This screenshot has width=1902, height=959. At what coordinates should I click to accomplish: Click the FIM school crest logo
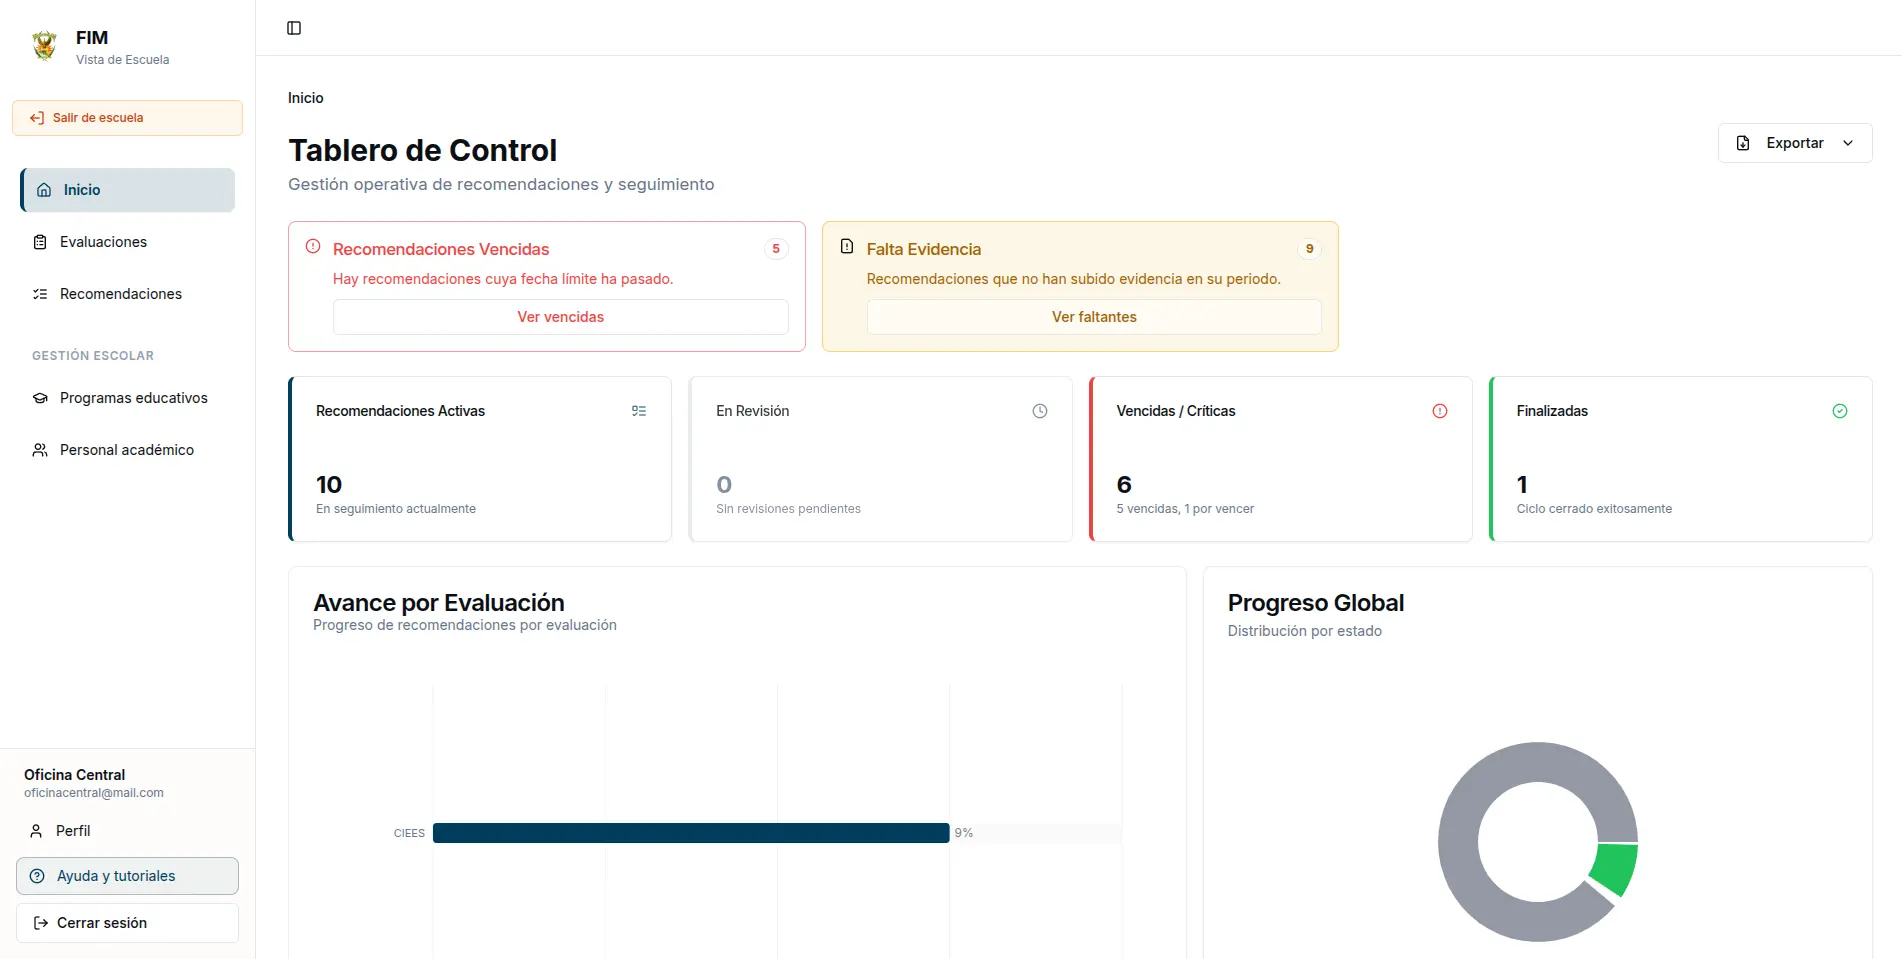[x=44, y=46]
